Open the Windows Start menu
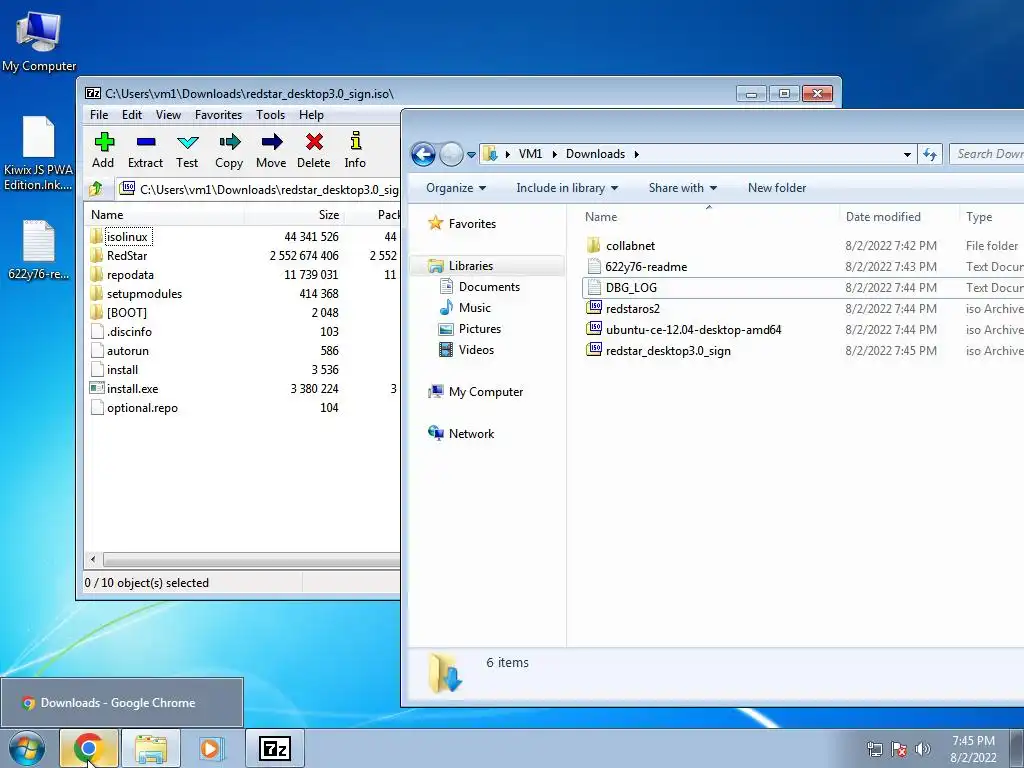This screenshot has height=768, width=1024. (27, 748)
